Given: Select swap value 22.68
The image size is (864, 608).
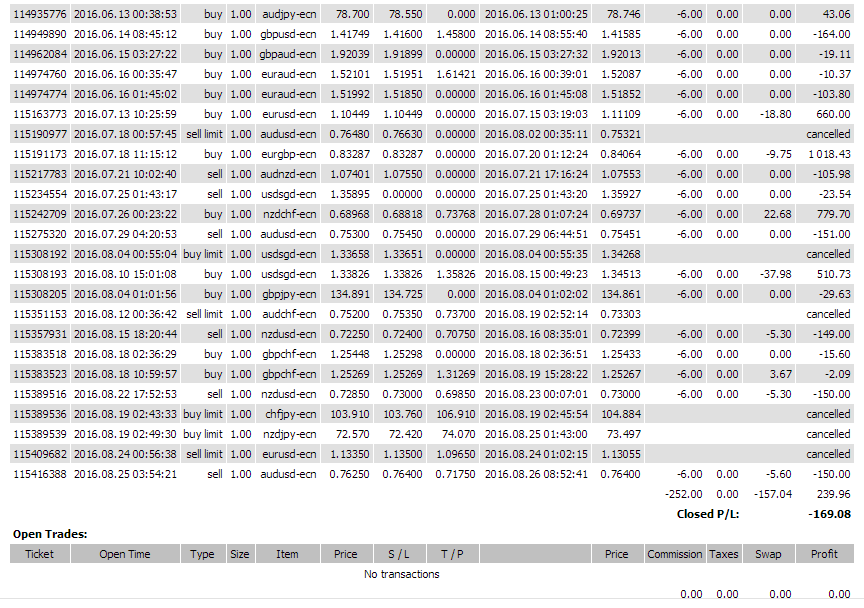Looking at the screenshot, I should (x=777, y=214).
